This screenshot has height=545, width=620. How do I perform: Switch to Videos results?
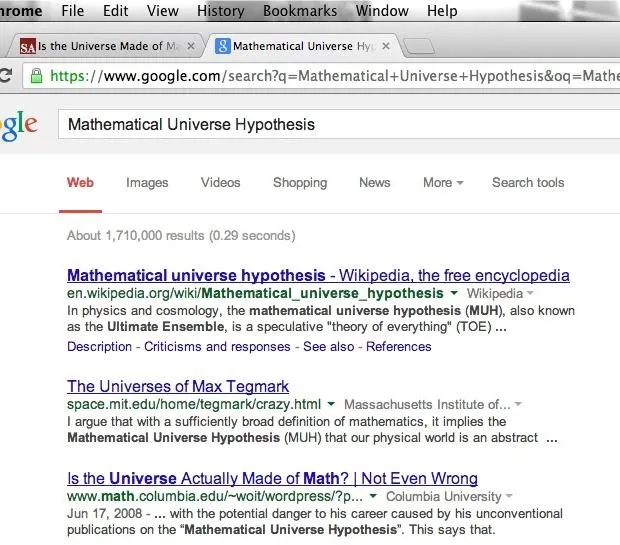221,183
